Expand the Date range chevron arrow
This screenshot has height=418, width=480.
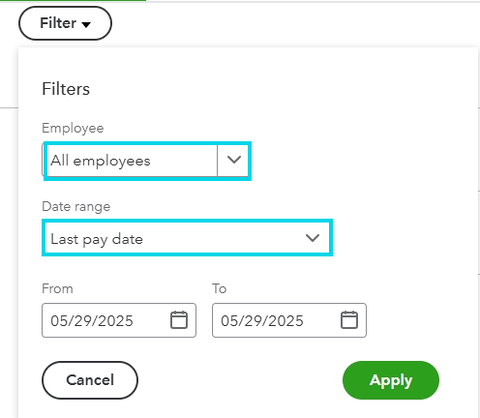pyautogui.click(x=312, y=238)
